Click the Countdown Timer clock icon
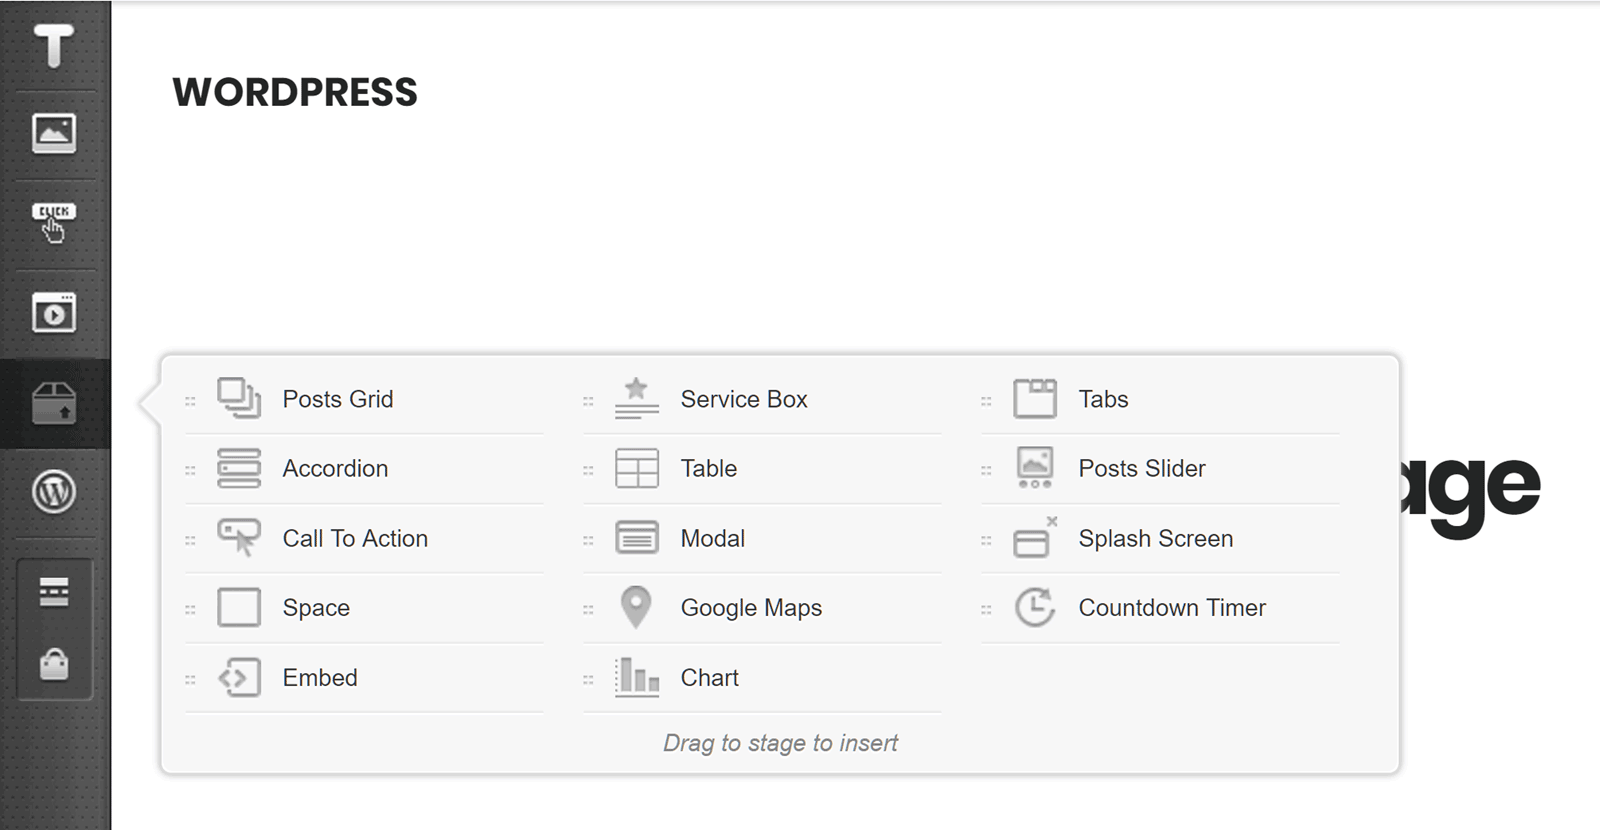The image size is (1600, 830). pyautogui.click(x=1035, y=607)
